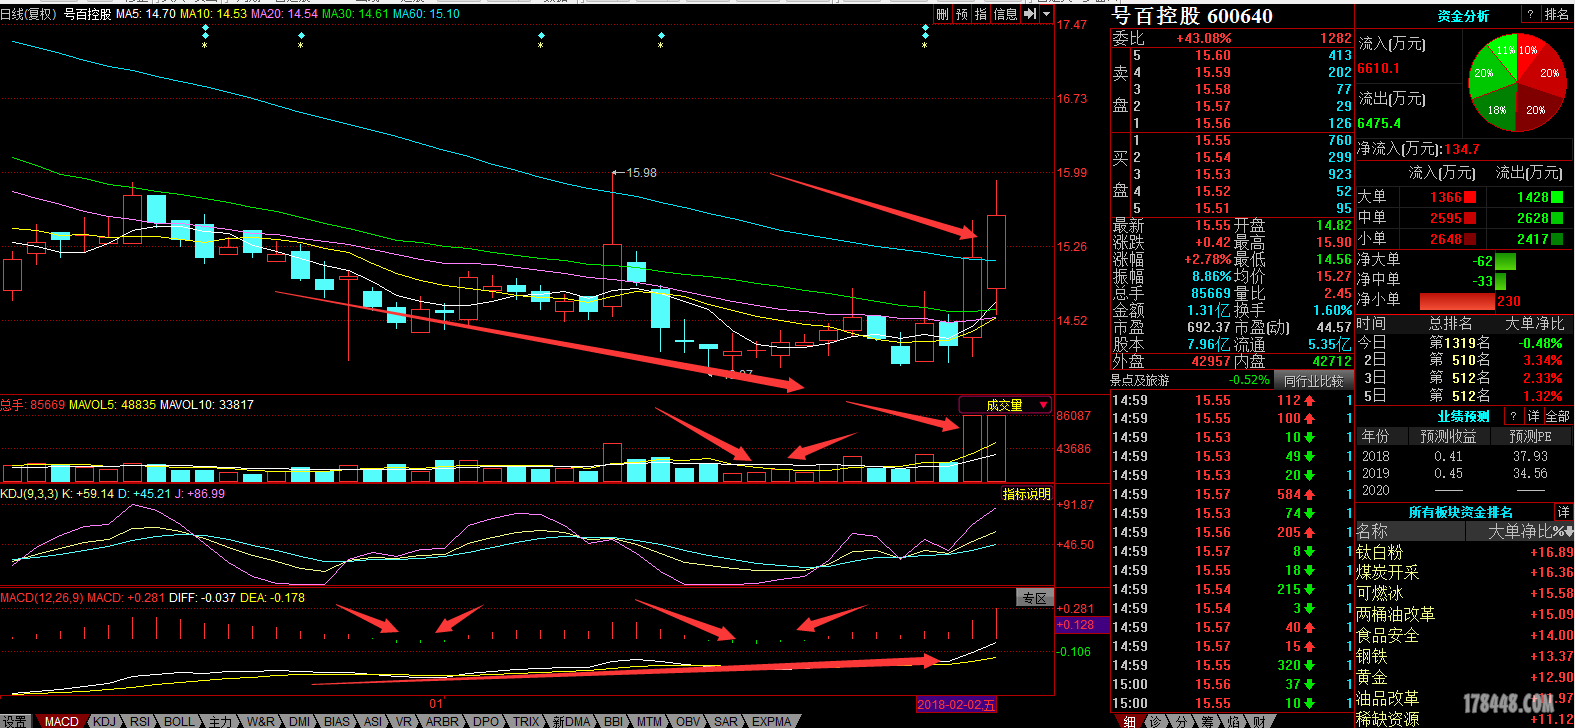Select the 诊 tab below the trade list

tap(1155, 721)
